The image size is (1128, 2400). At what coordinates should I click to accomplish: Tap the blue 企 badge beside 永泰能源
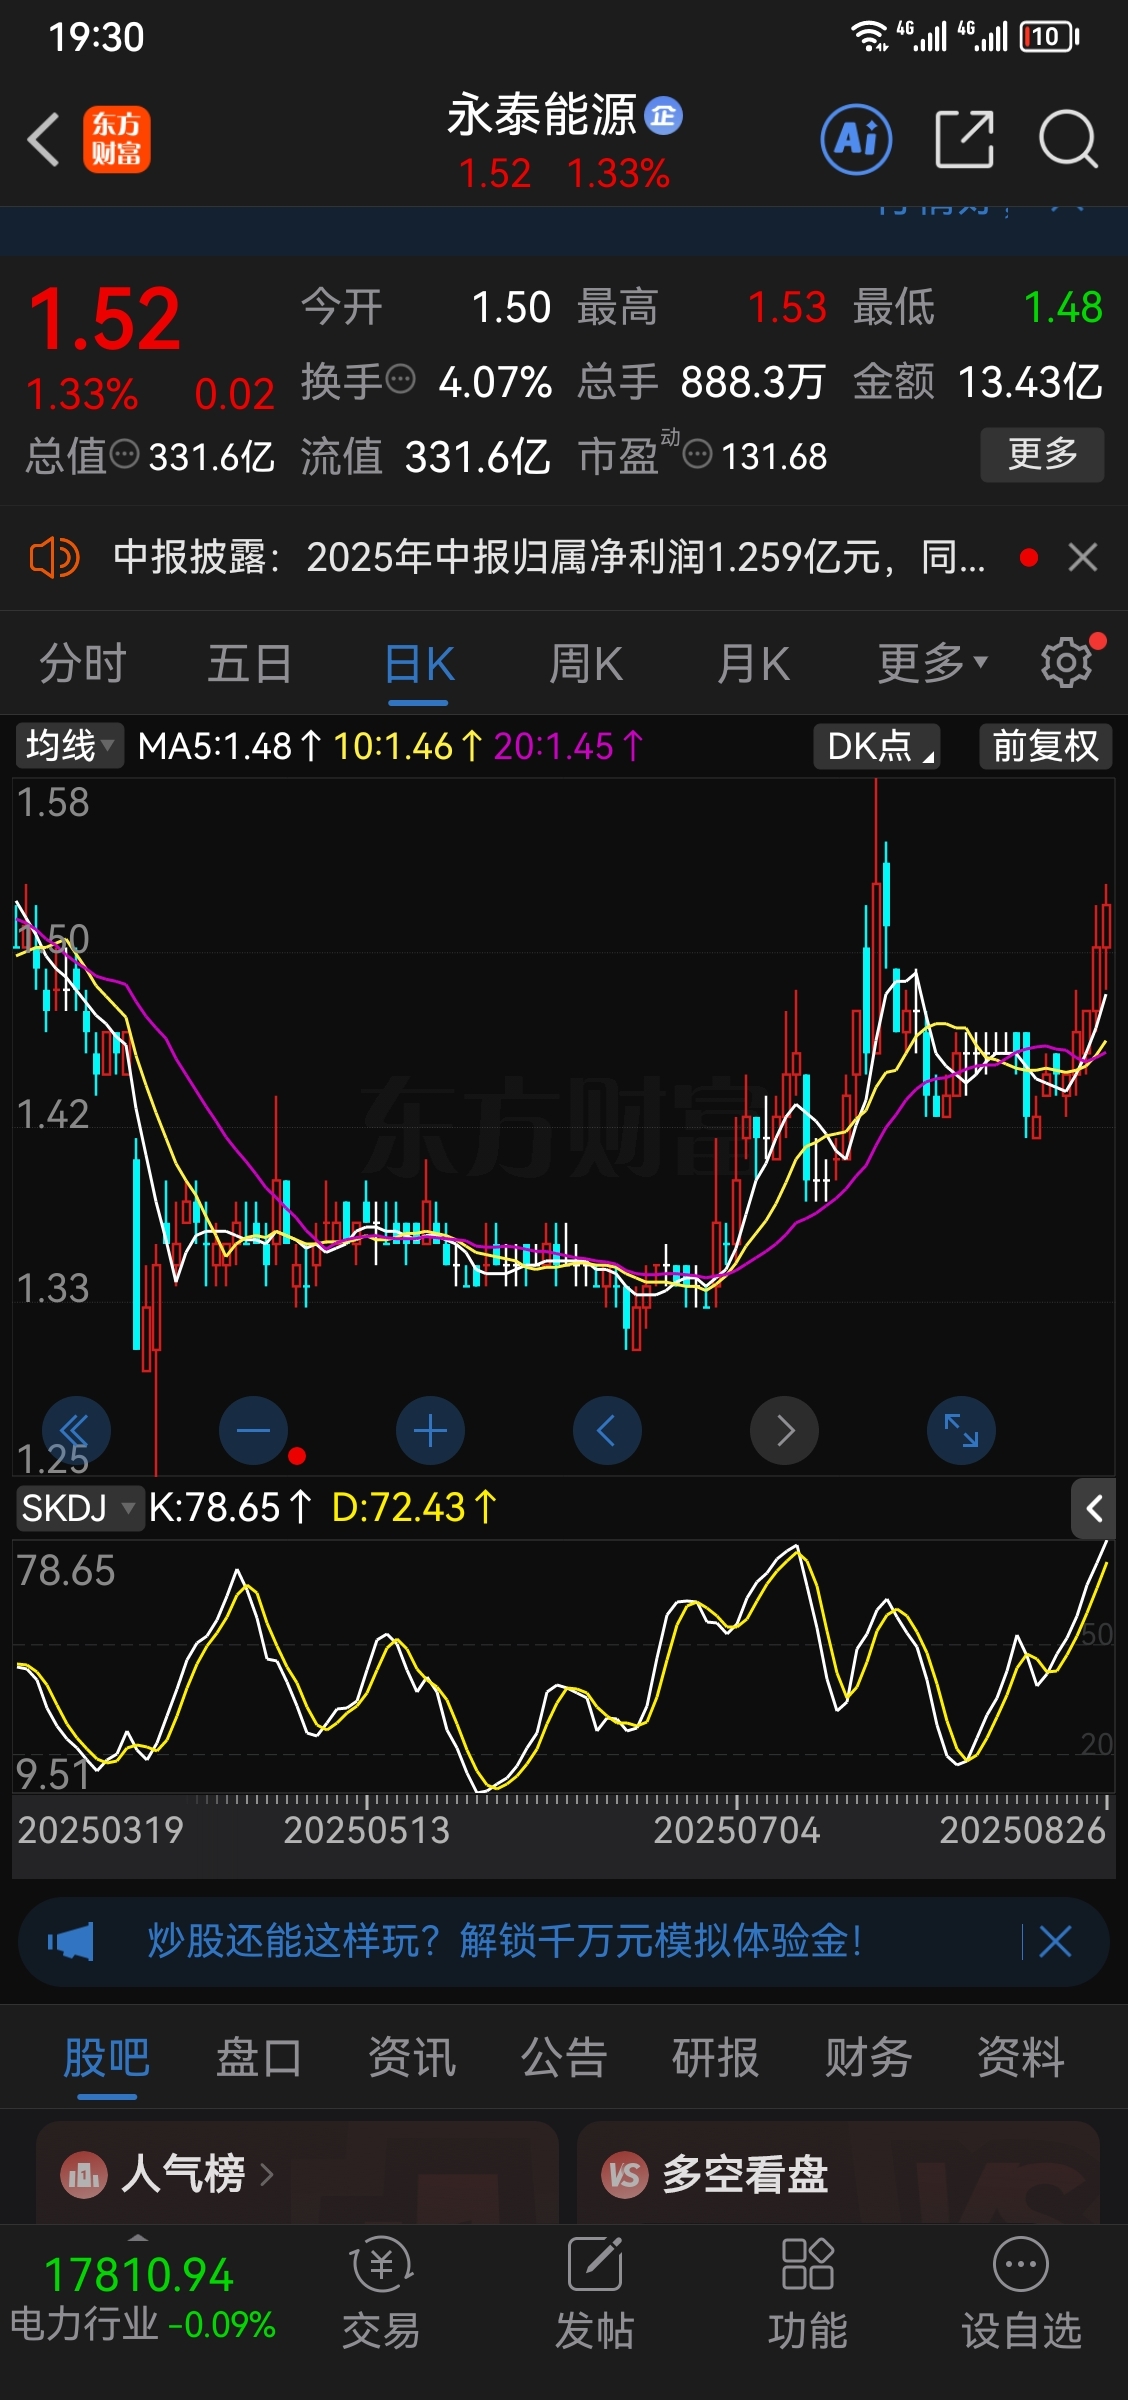663,116
